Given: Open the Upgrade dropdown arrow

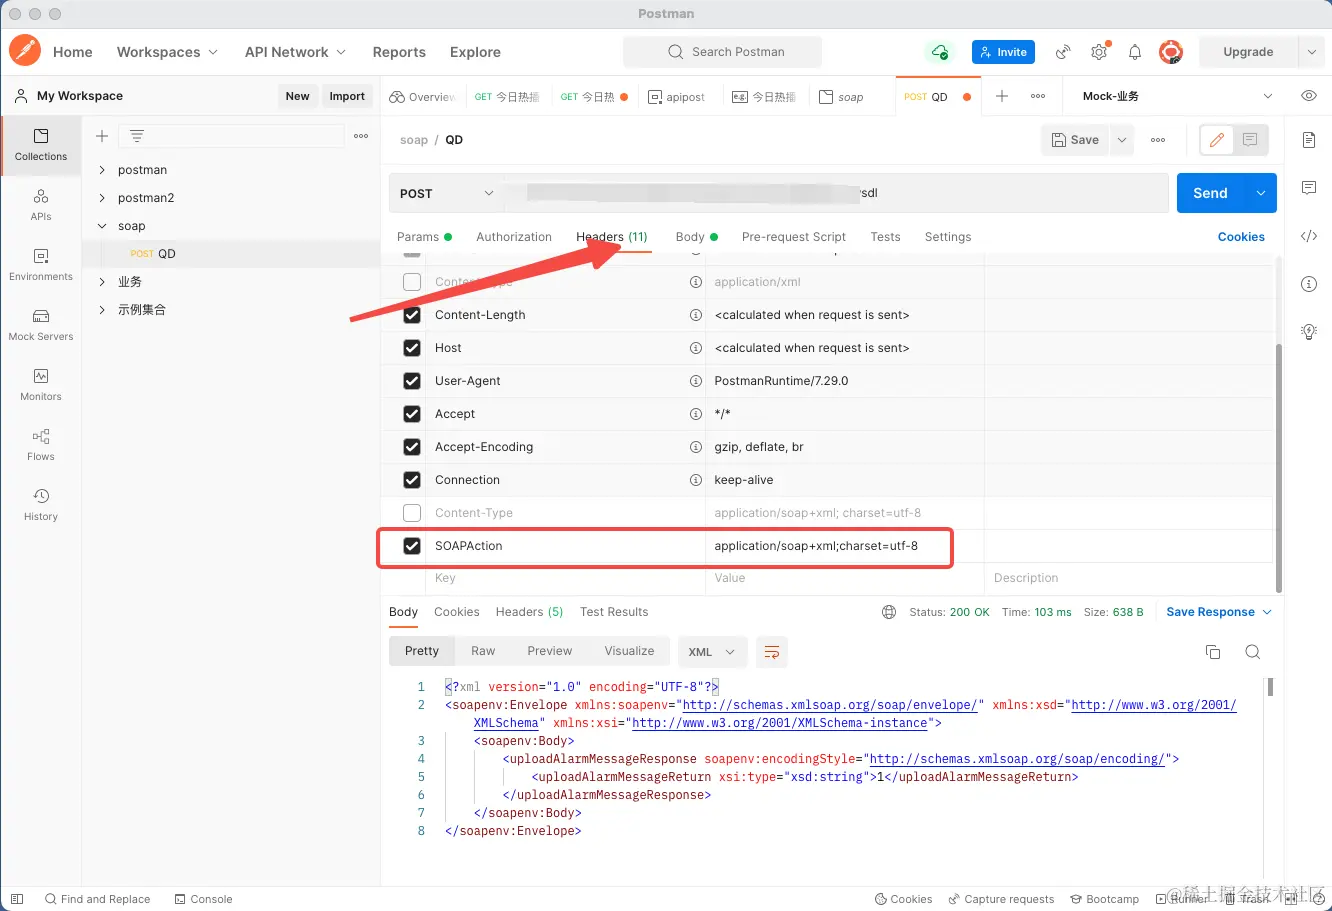Looking at the screenshot, I should click(1311, 52).
